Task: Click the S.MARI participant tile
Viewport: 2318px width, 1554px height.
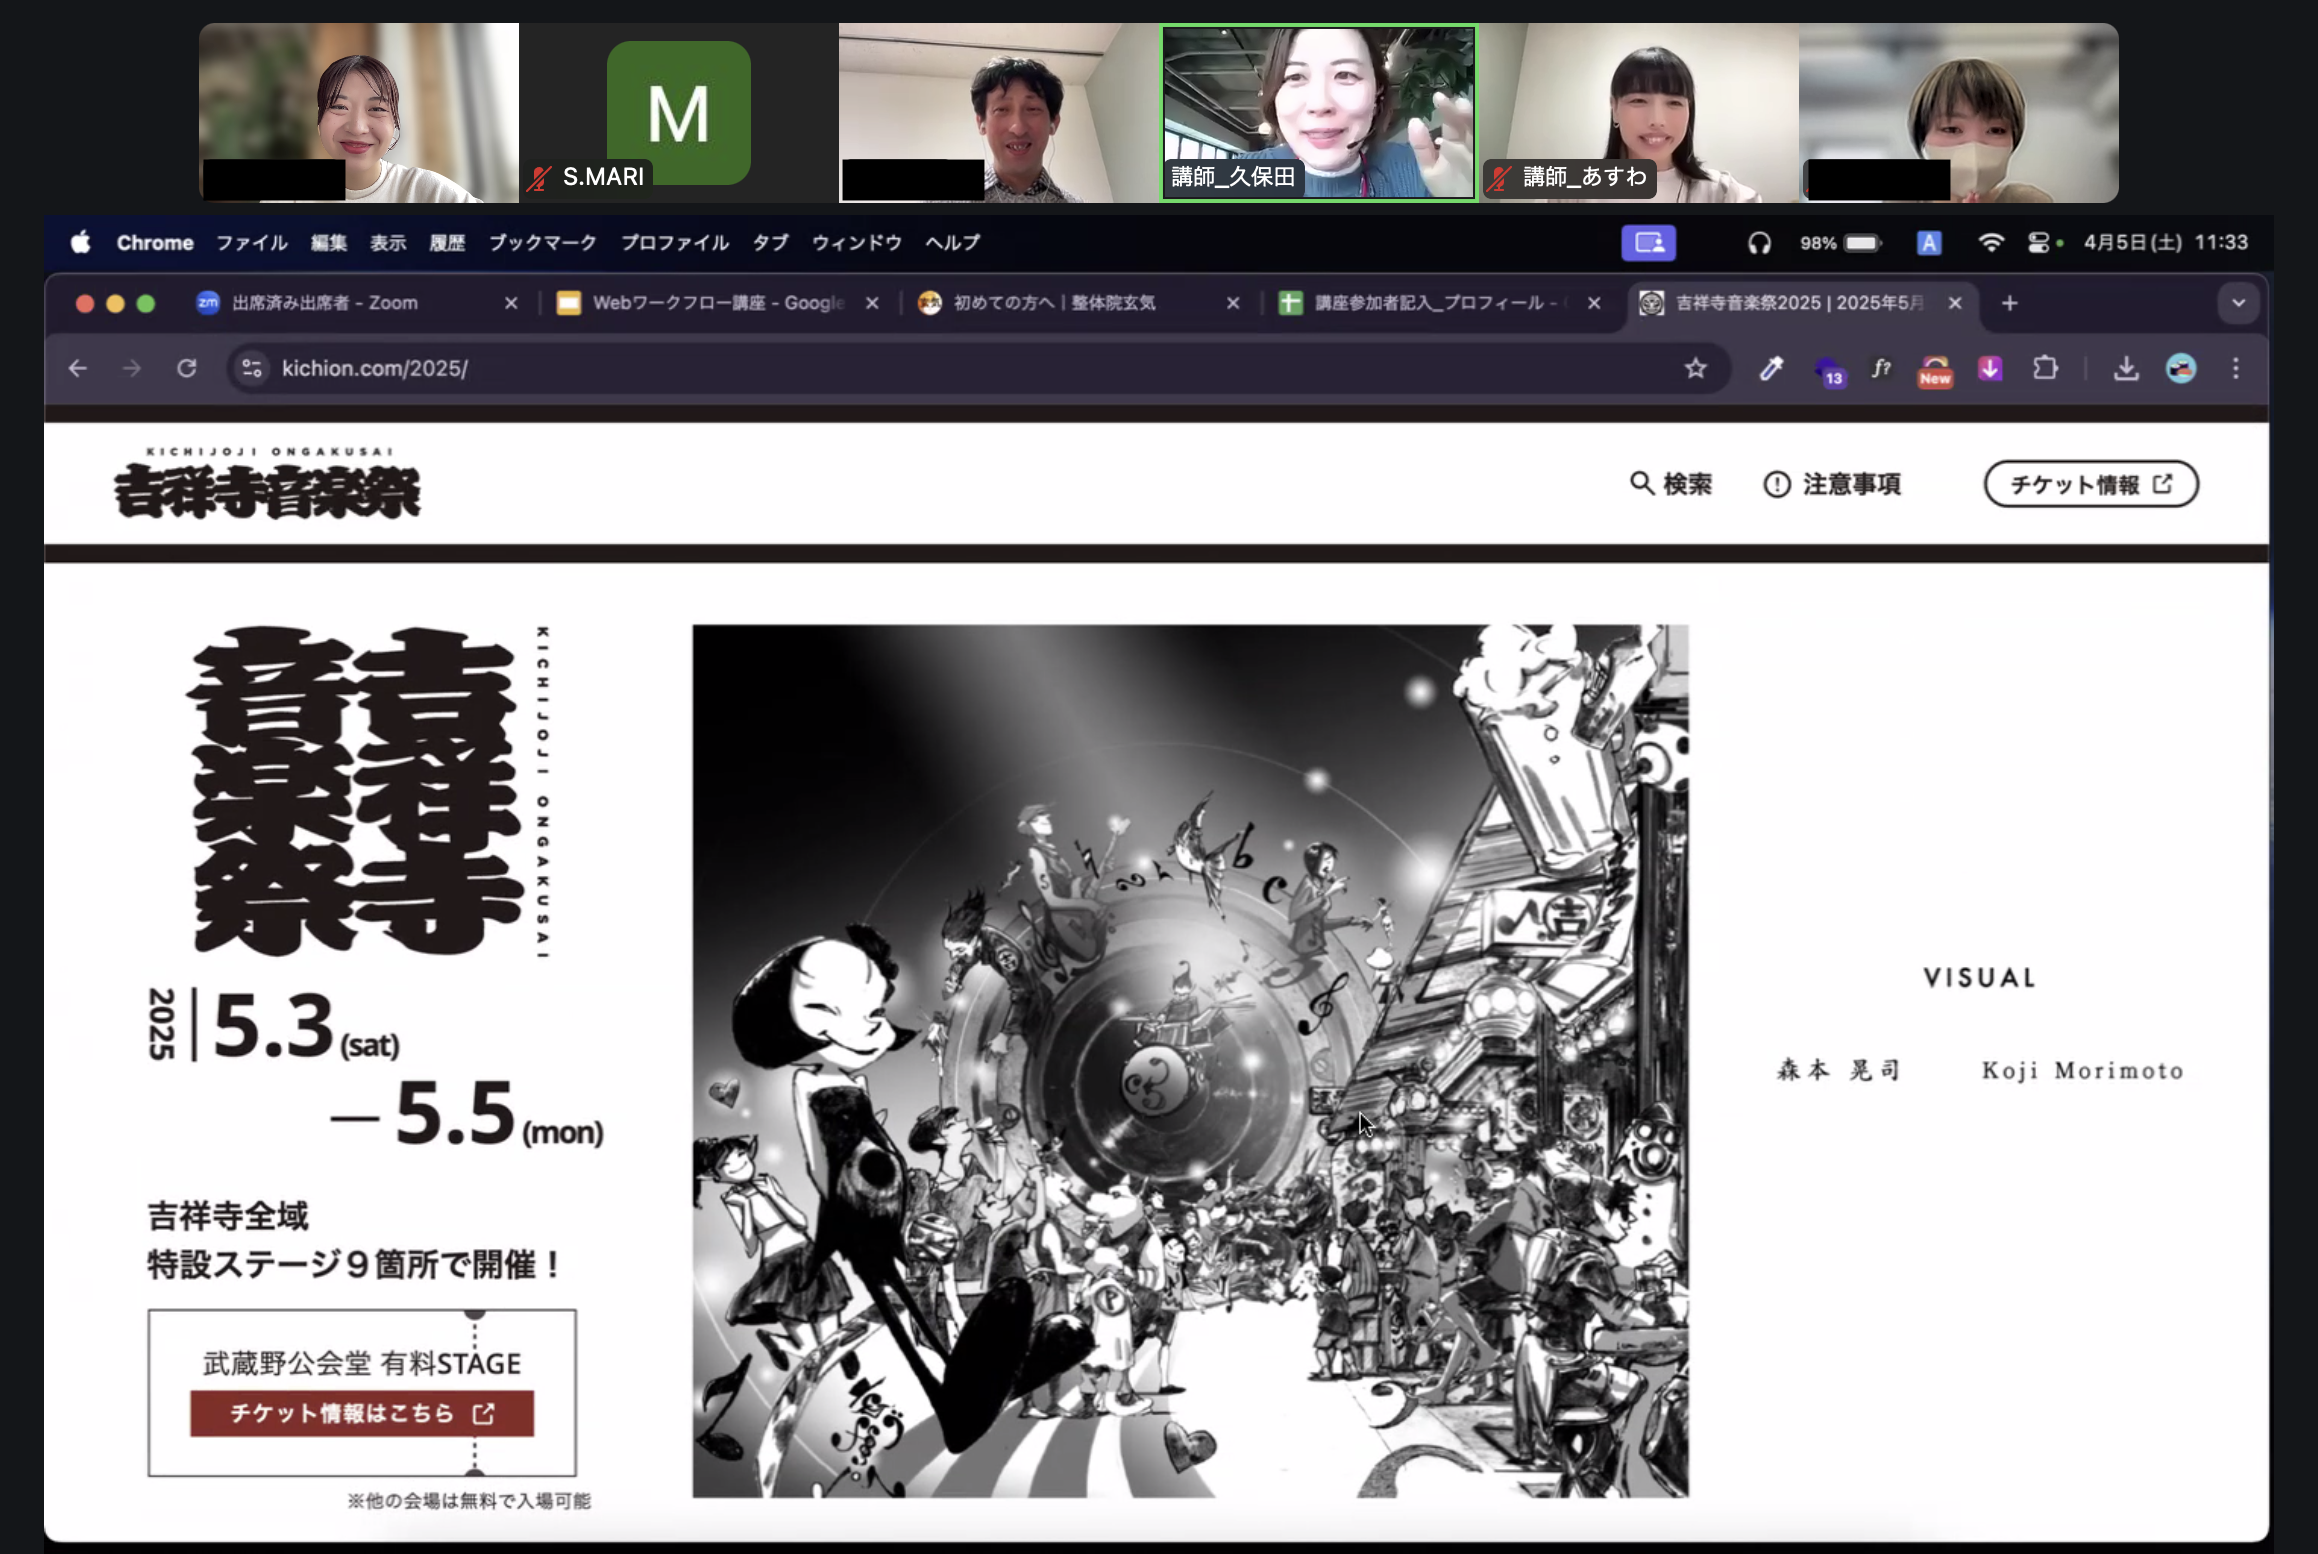Action: 679,113
